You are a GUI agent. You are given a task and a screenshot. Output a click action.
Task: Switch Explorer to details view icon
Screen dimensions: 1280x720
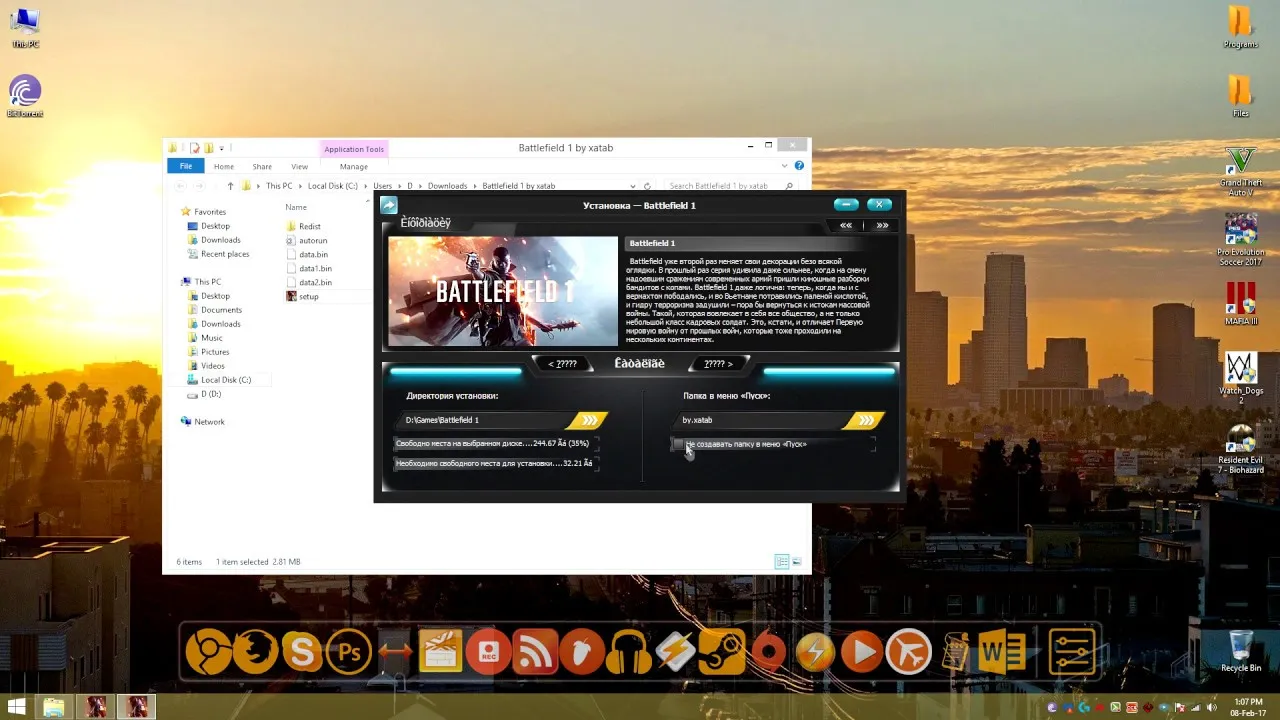[x=781, y=562]
